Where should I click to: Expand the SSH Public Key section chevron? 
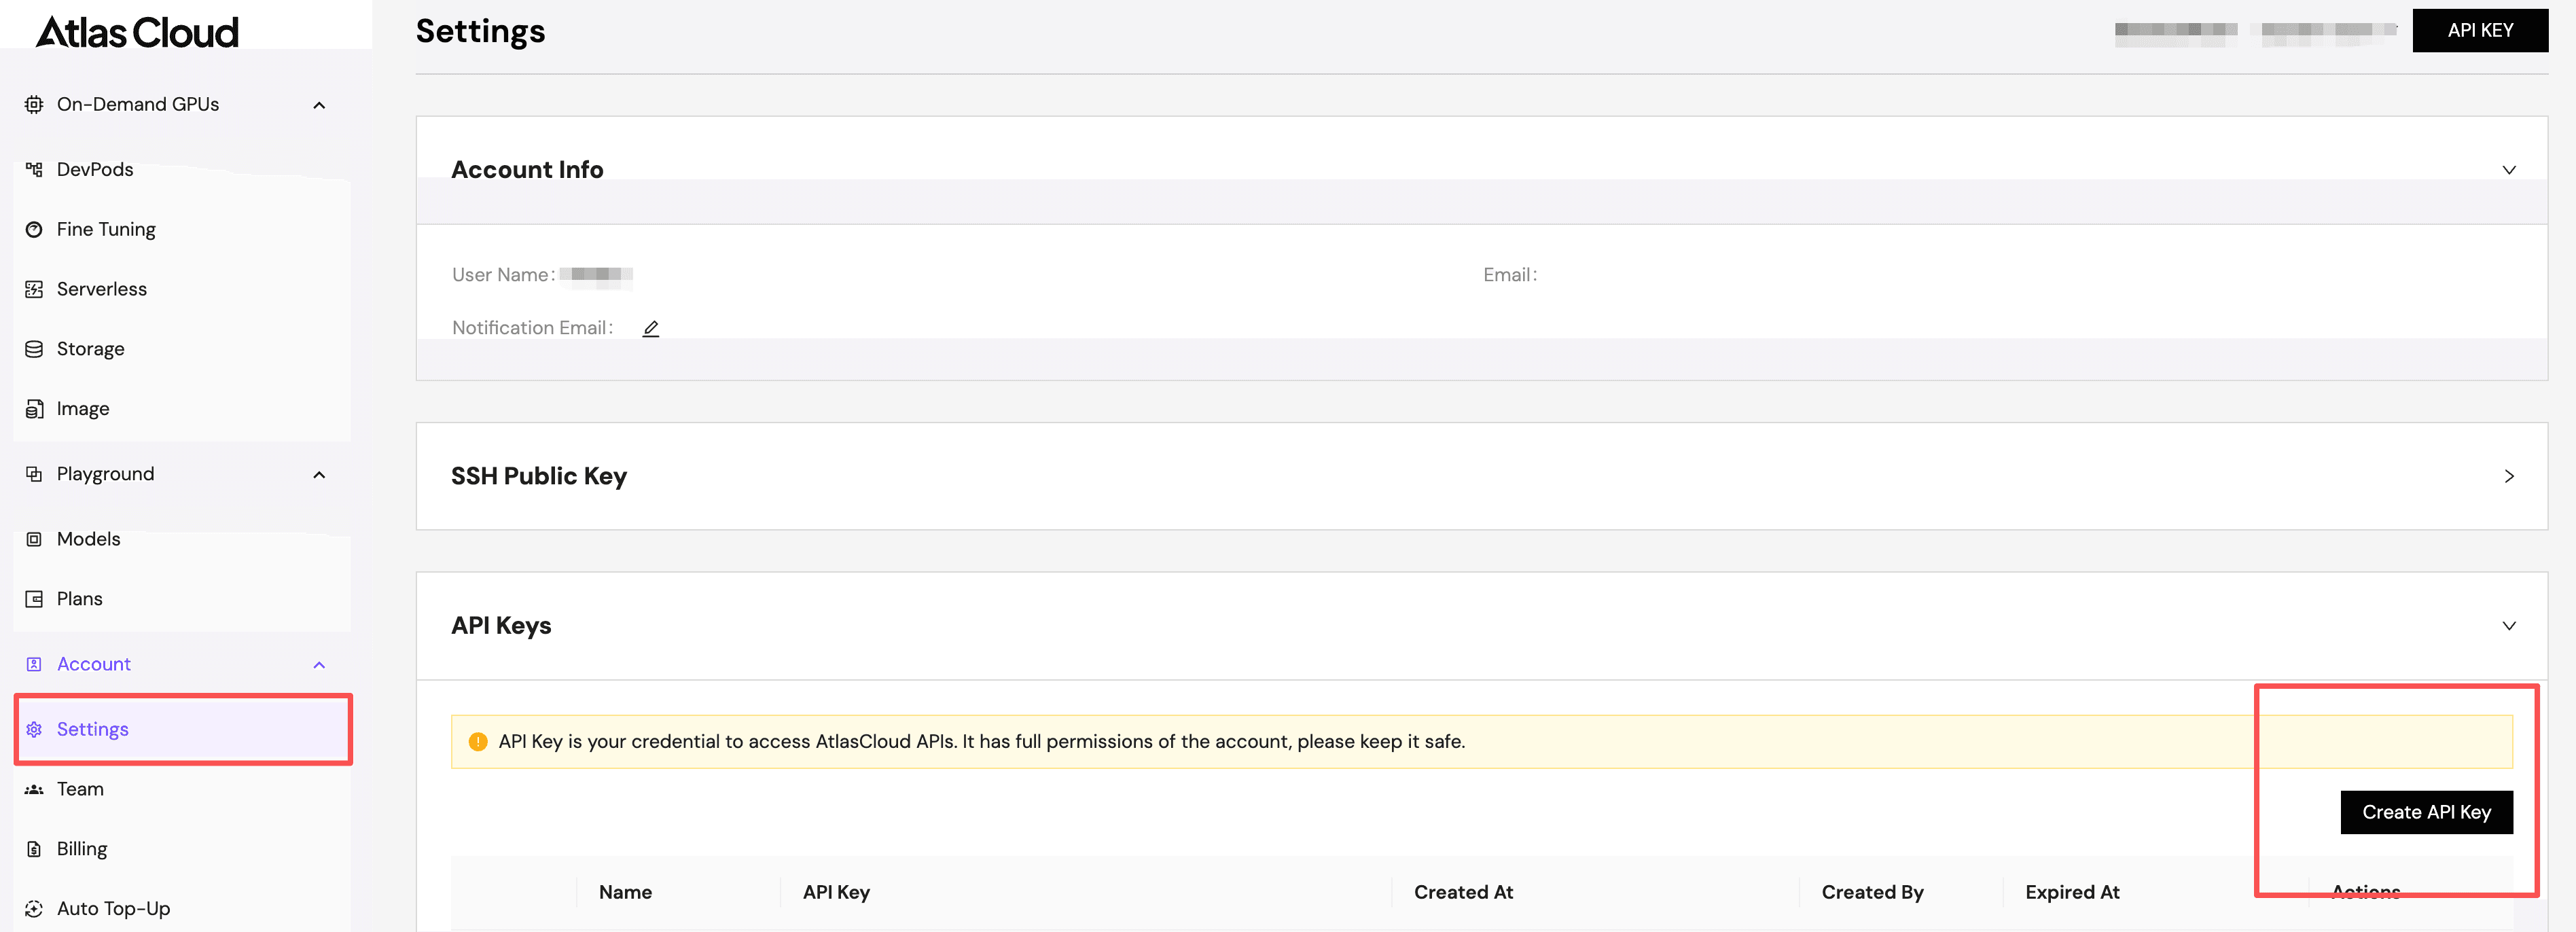coord(2509,476)
